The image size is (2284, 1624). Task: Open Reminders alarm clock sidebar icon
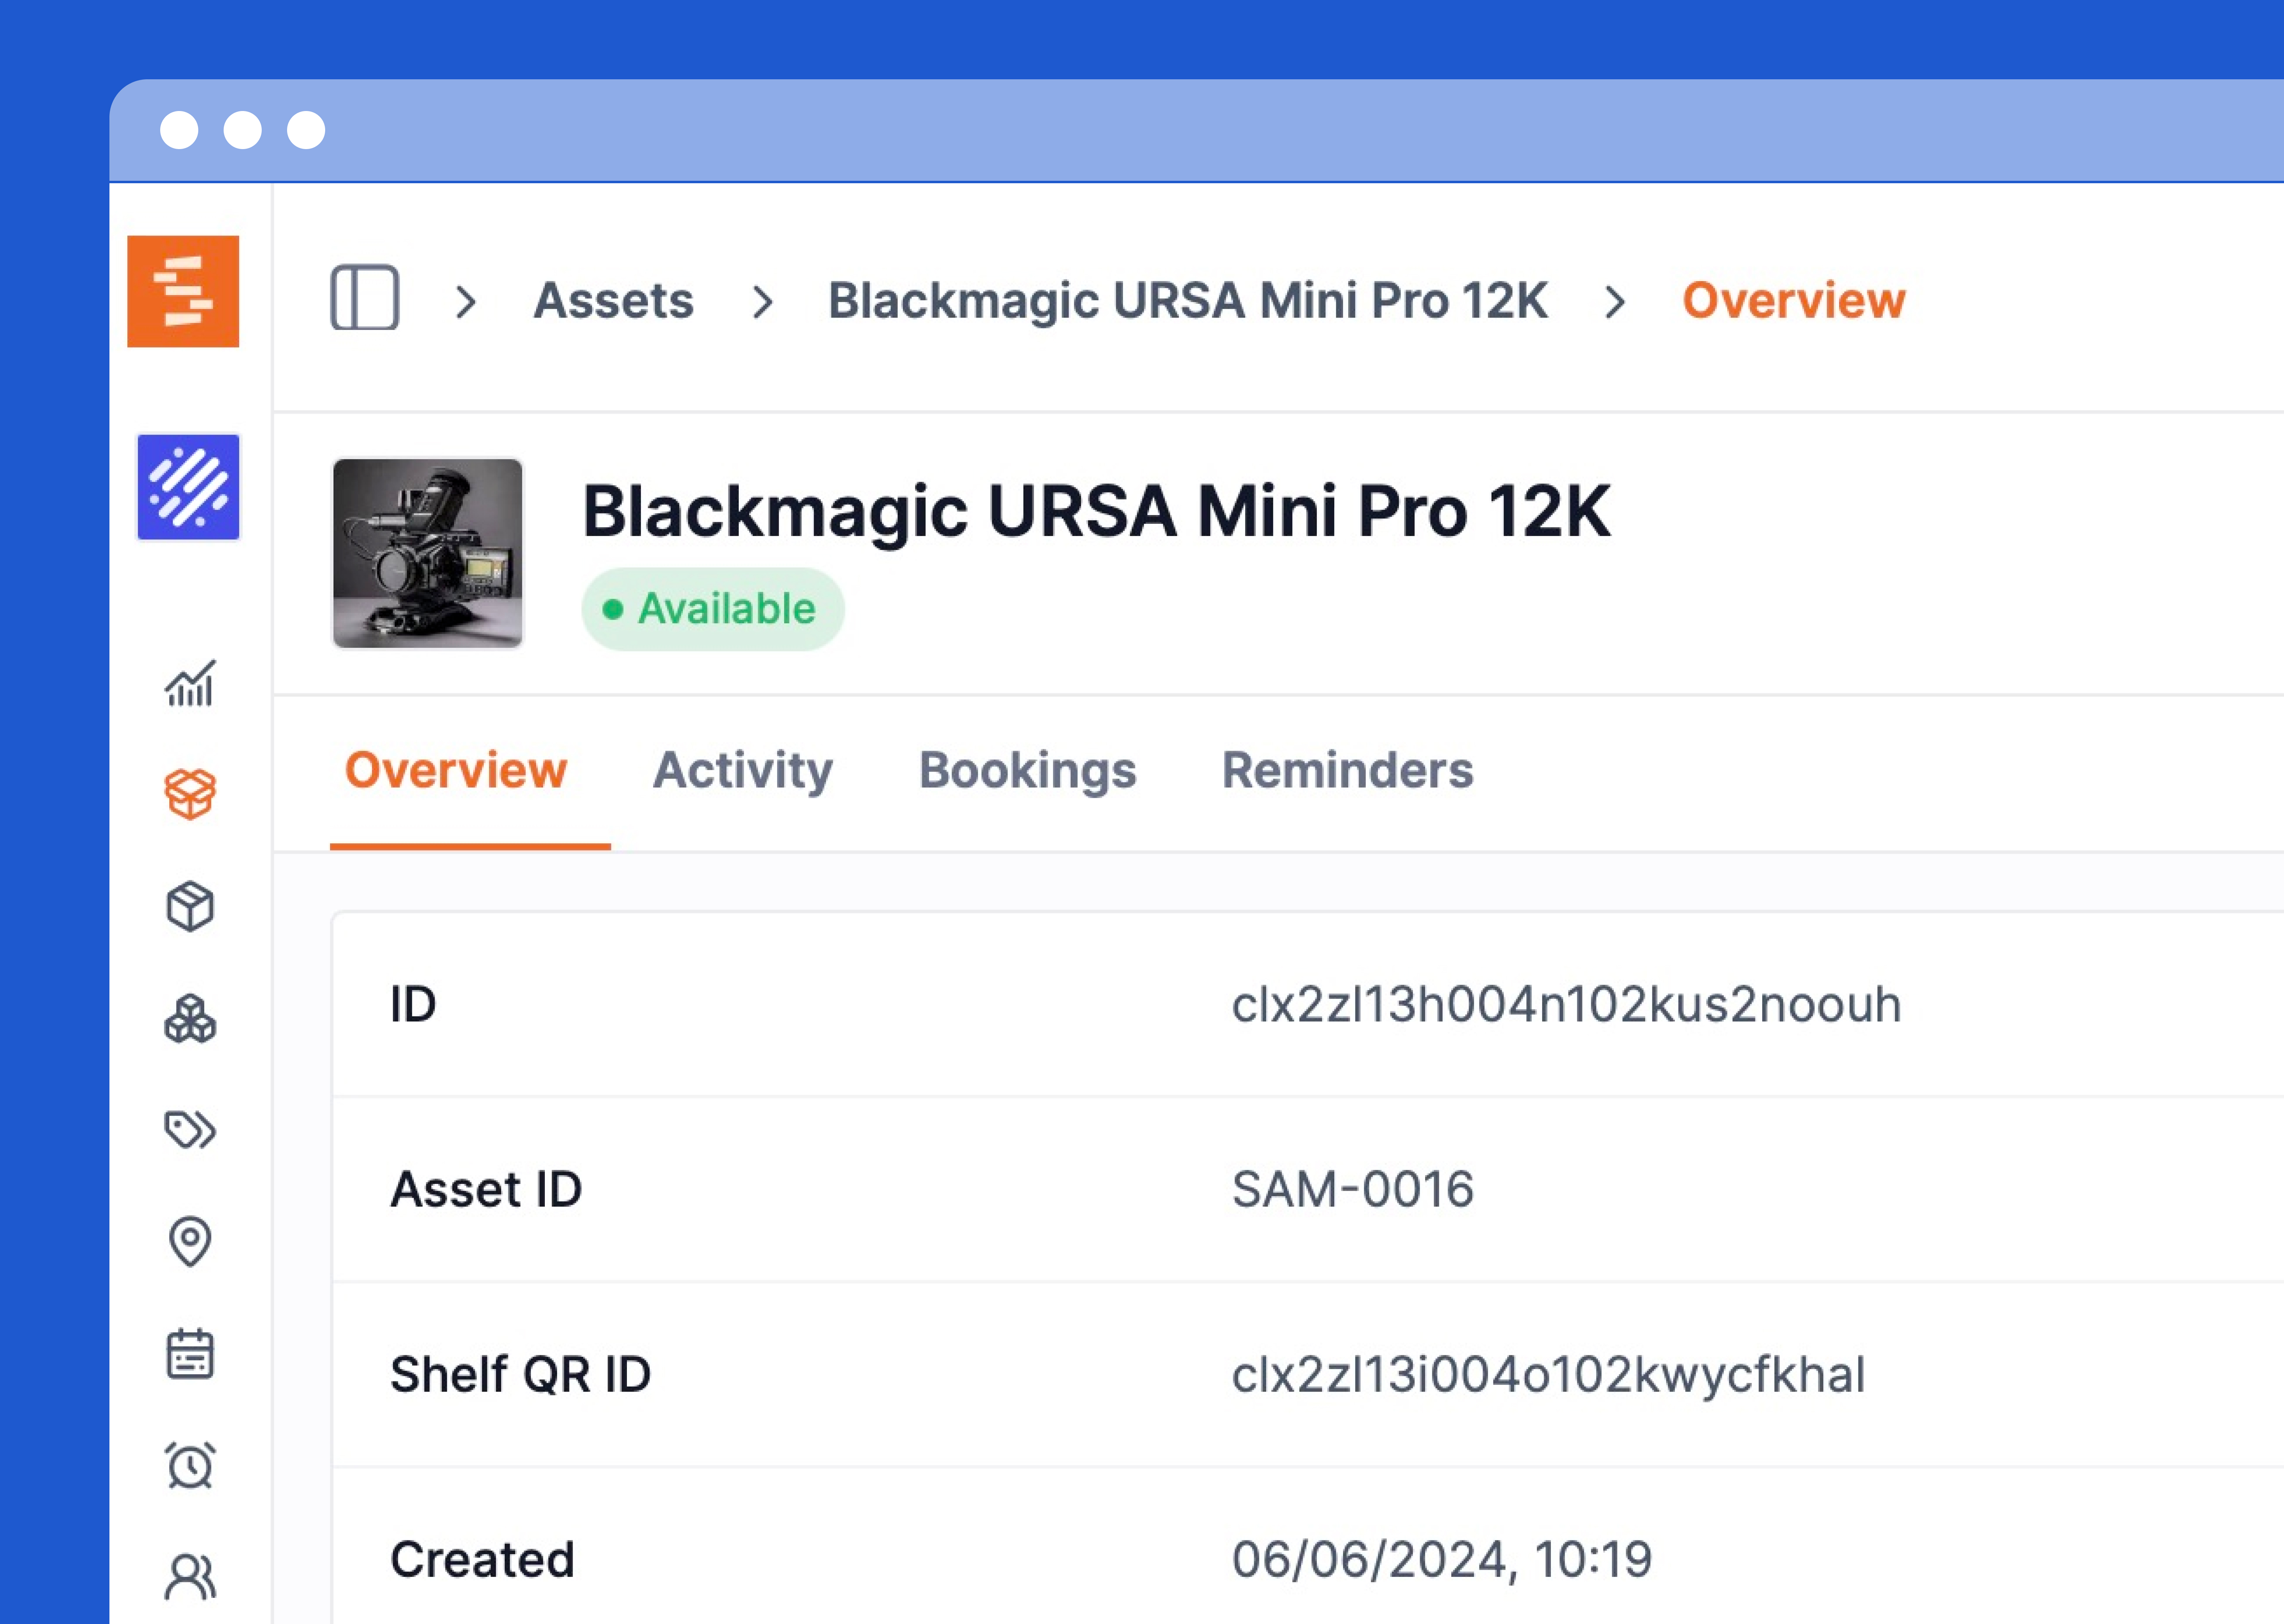pyautogui.click(x=189, y=1465)
